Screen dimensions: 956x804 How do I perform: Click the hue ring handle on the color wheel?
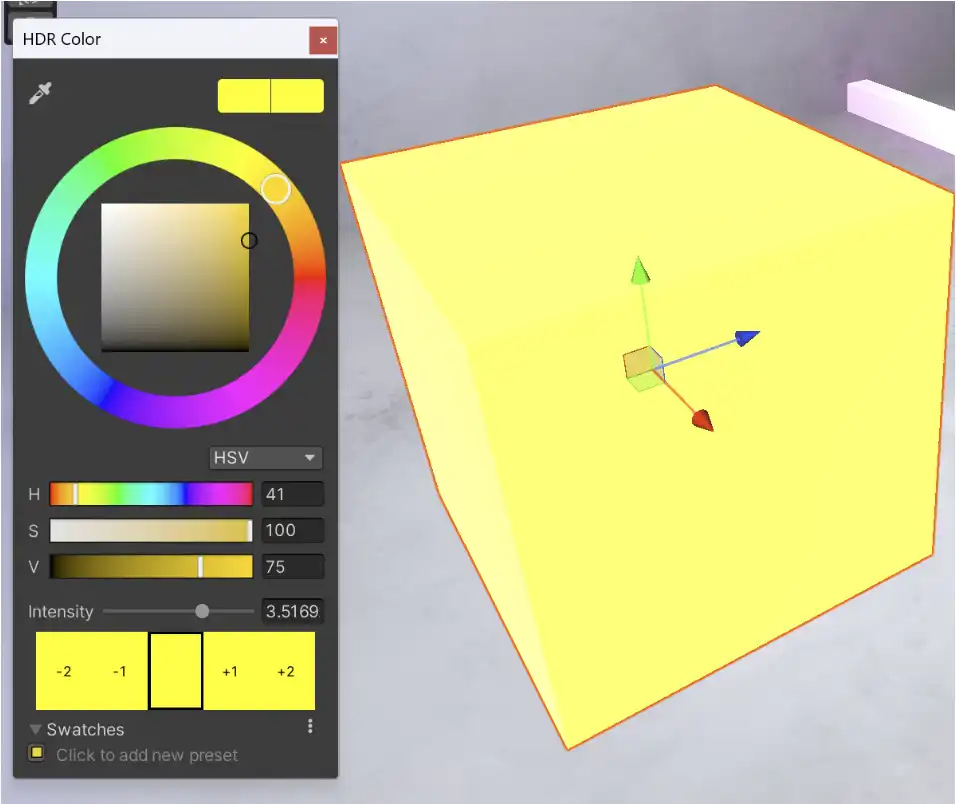276,189
